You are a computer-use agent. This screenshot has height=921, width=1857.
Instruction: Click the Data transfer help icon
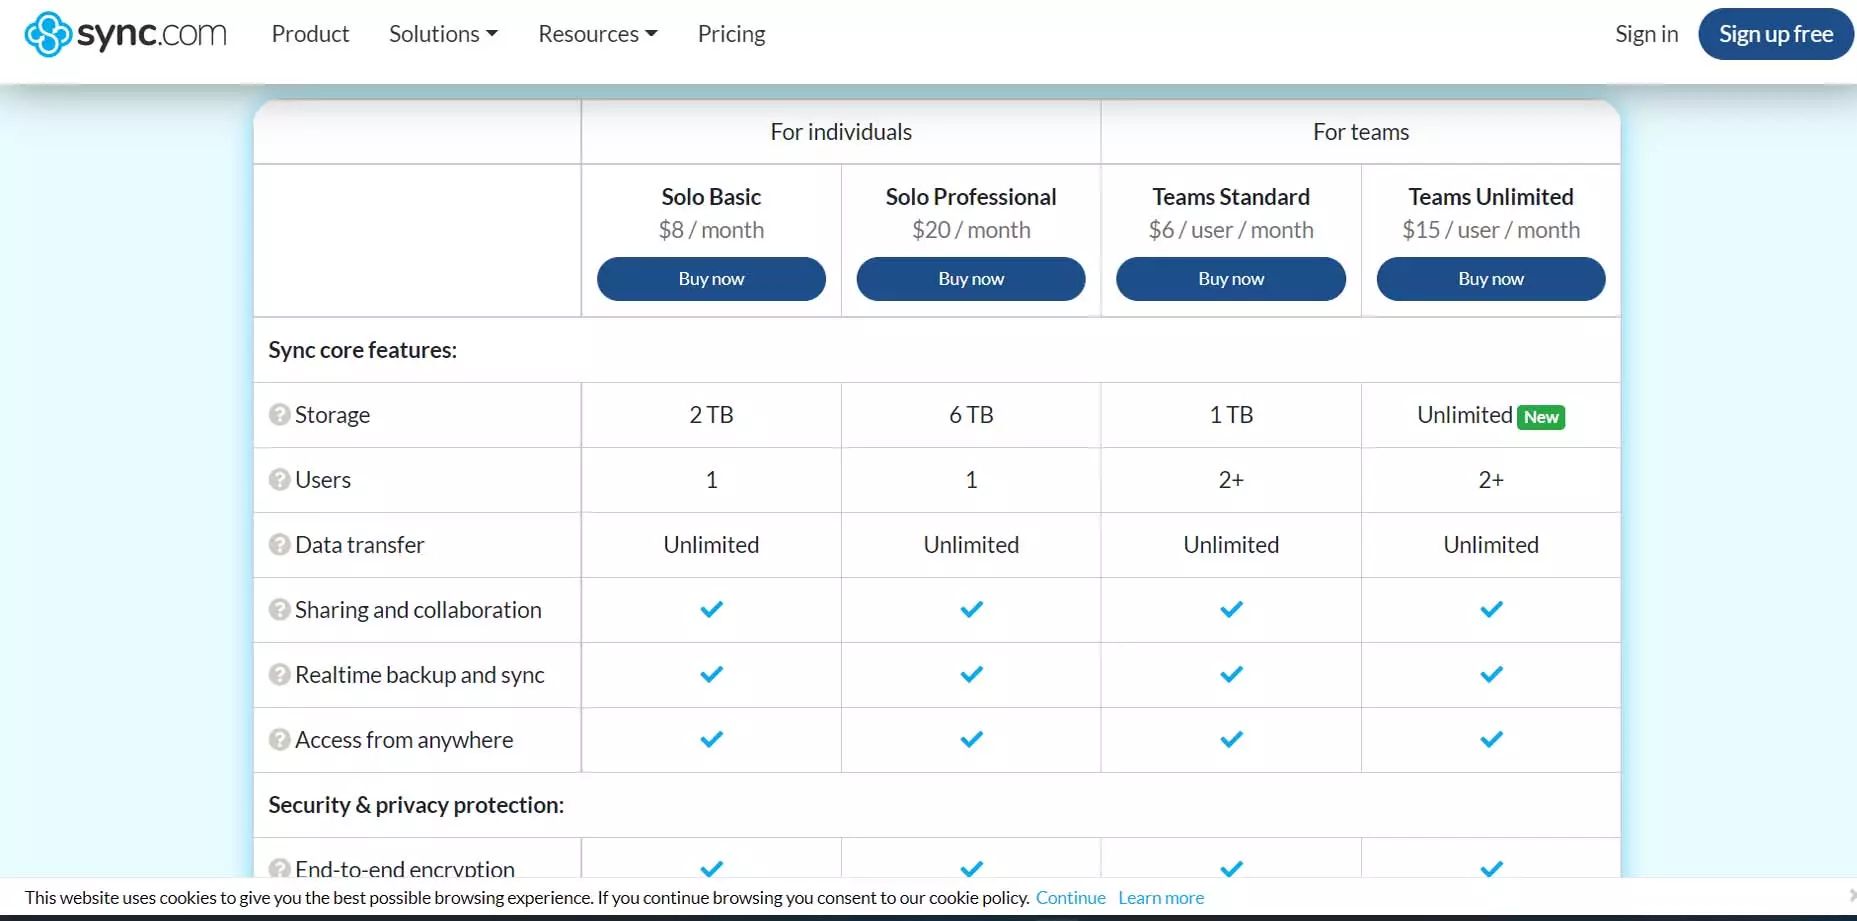click(x=280, y=544)
